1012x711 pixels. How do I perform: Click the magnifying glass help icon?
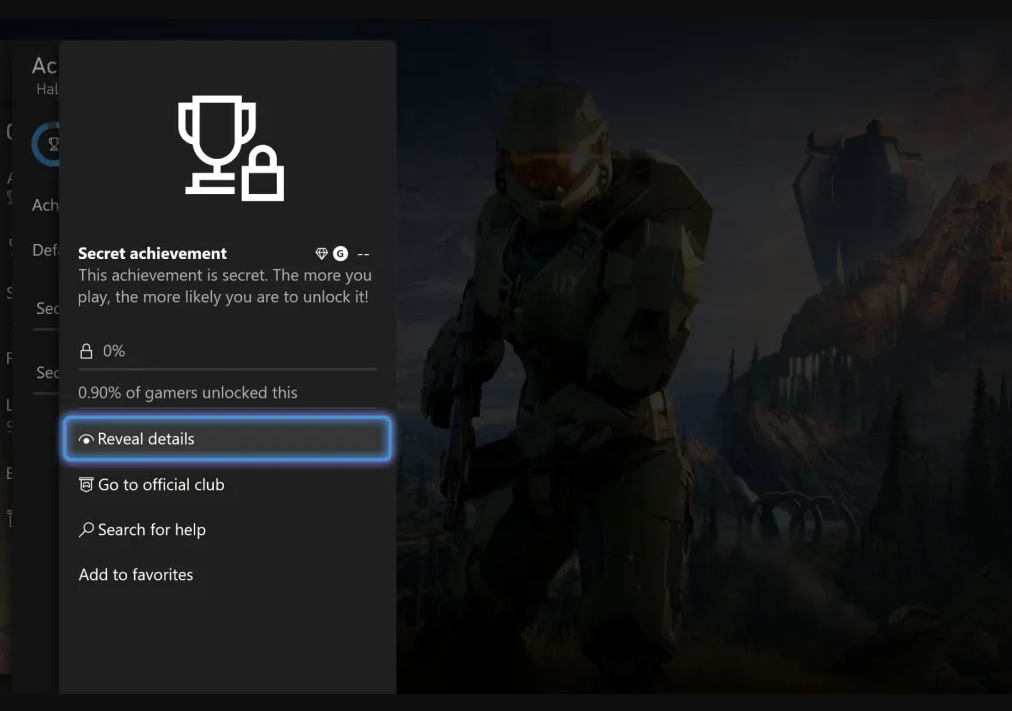coord(86,530)
